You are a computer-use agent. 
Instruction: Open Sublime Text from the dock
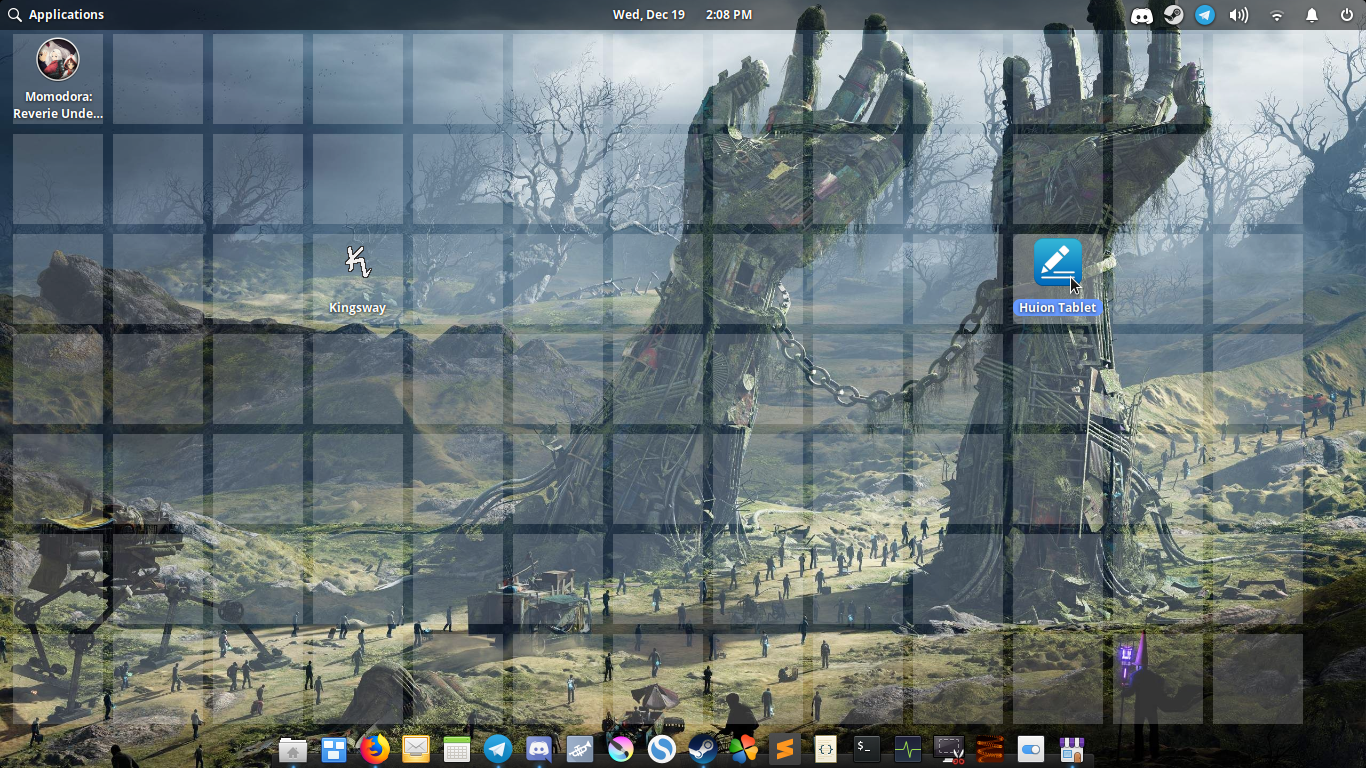(785, 749)
